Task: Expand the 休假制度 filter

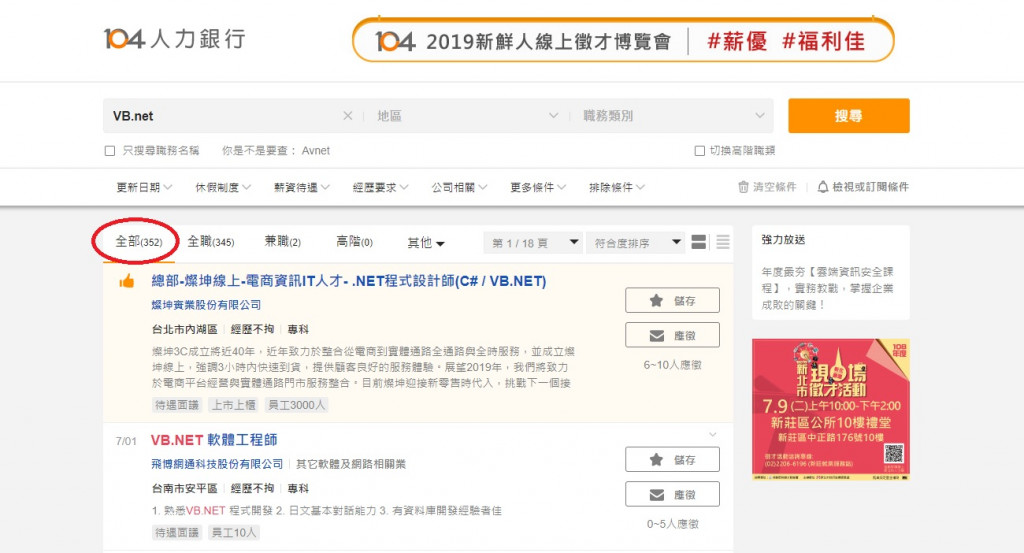Action: pos(223,187)
